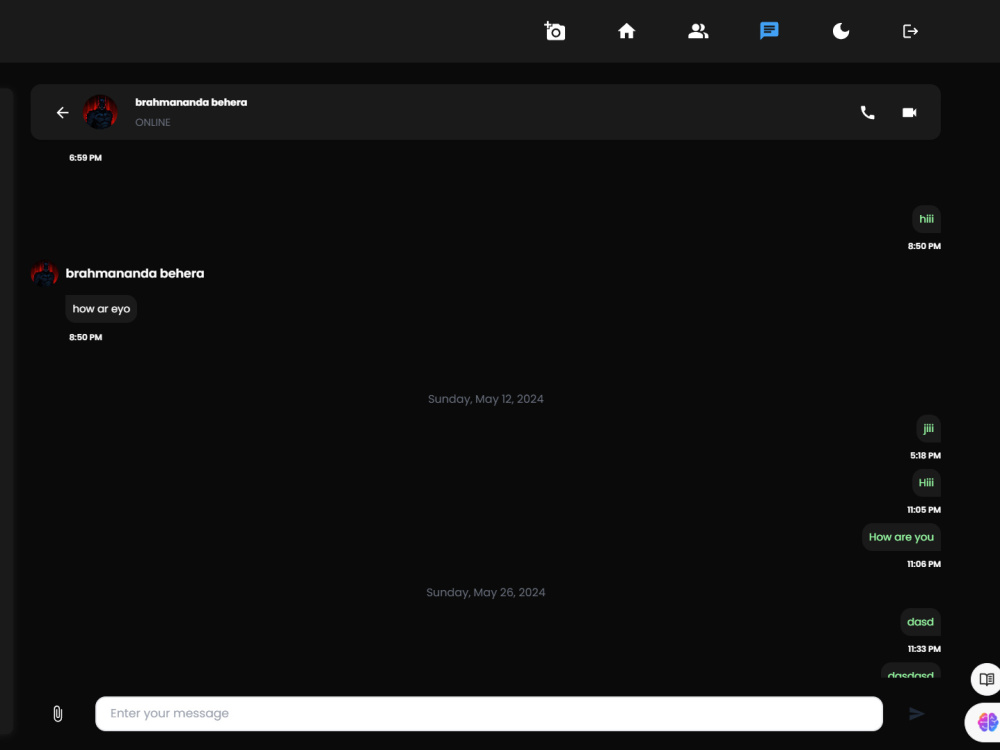Click the 6:59 PM timestamp
Screen dimensions: 1000x750
click(x=85, y=158)
